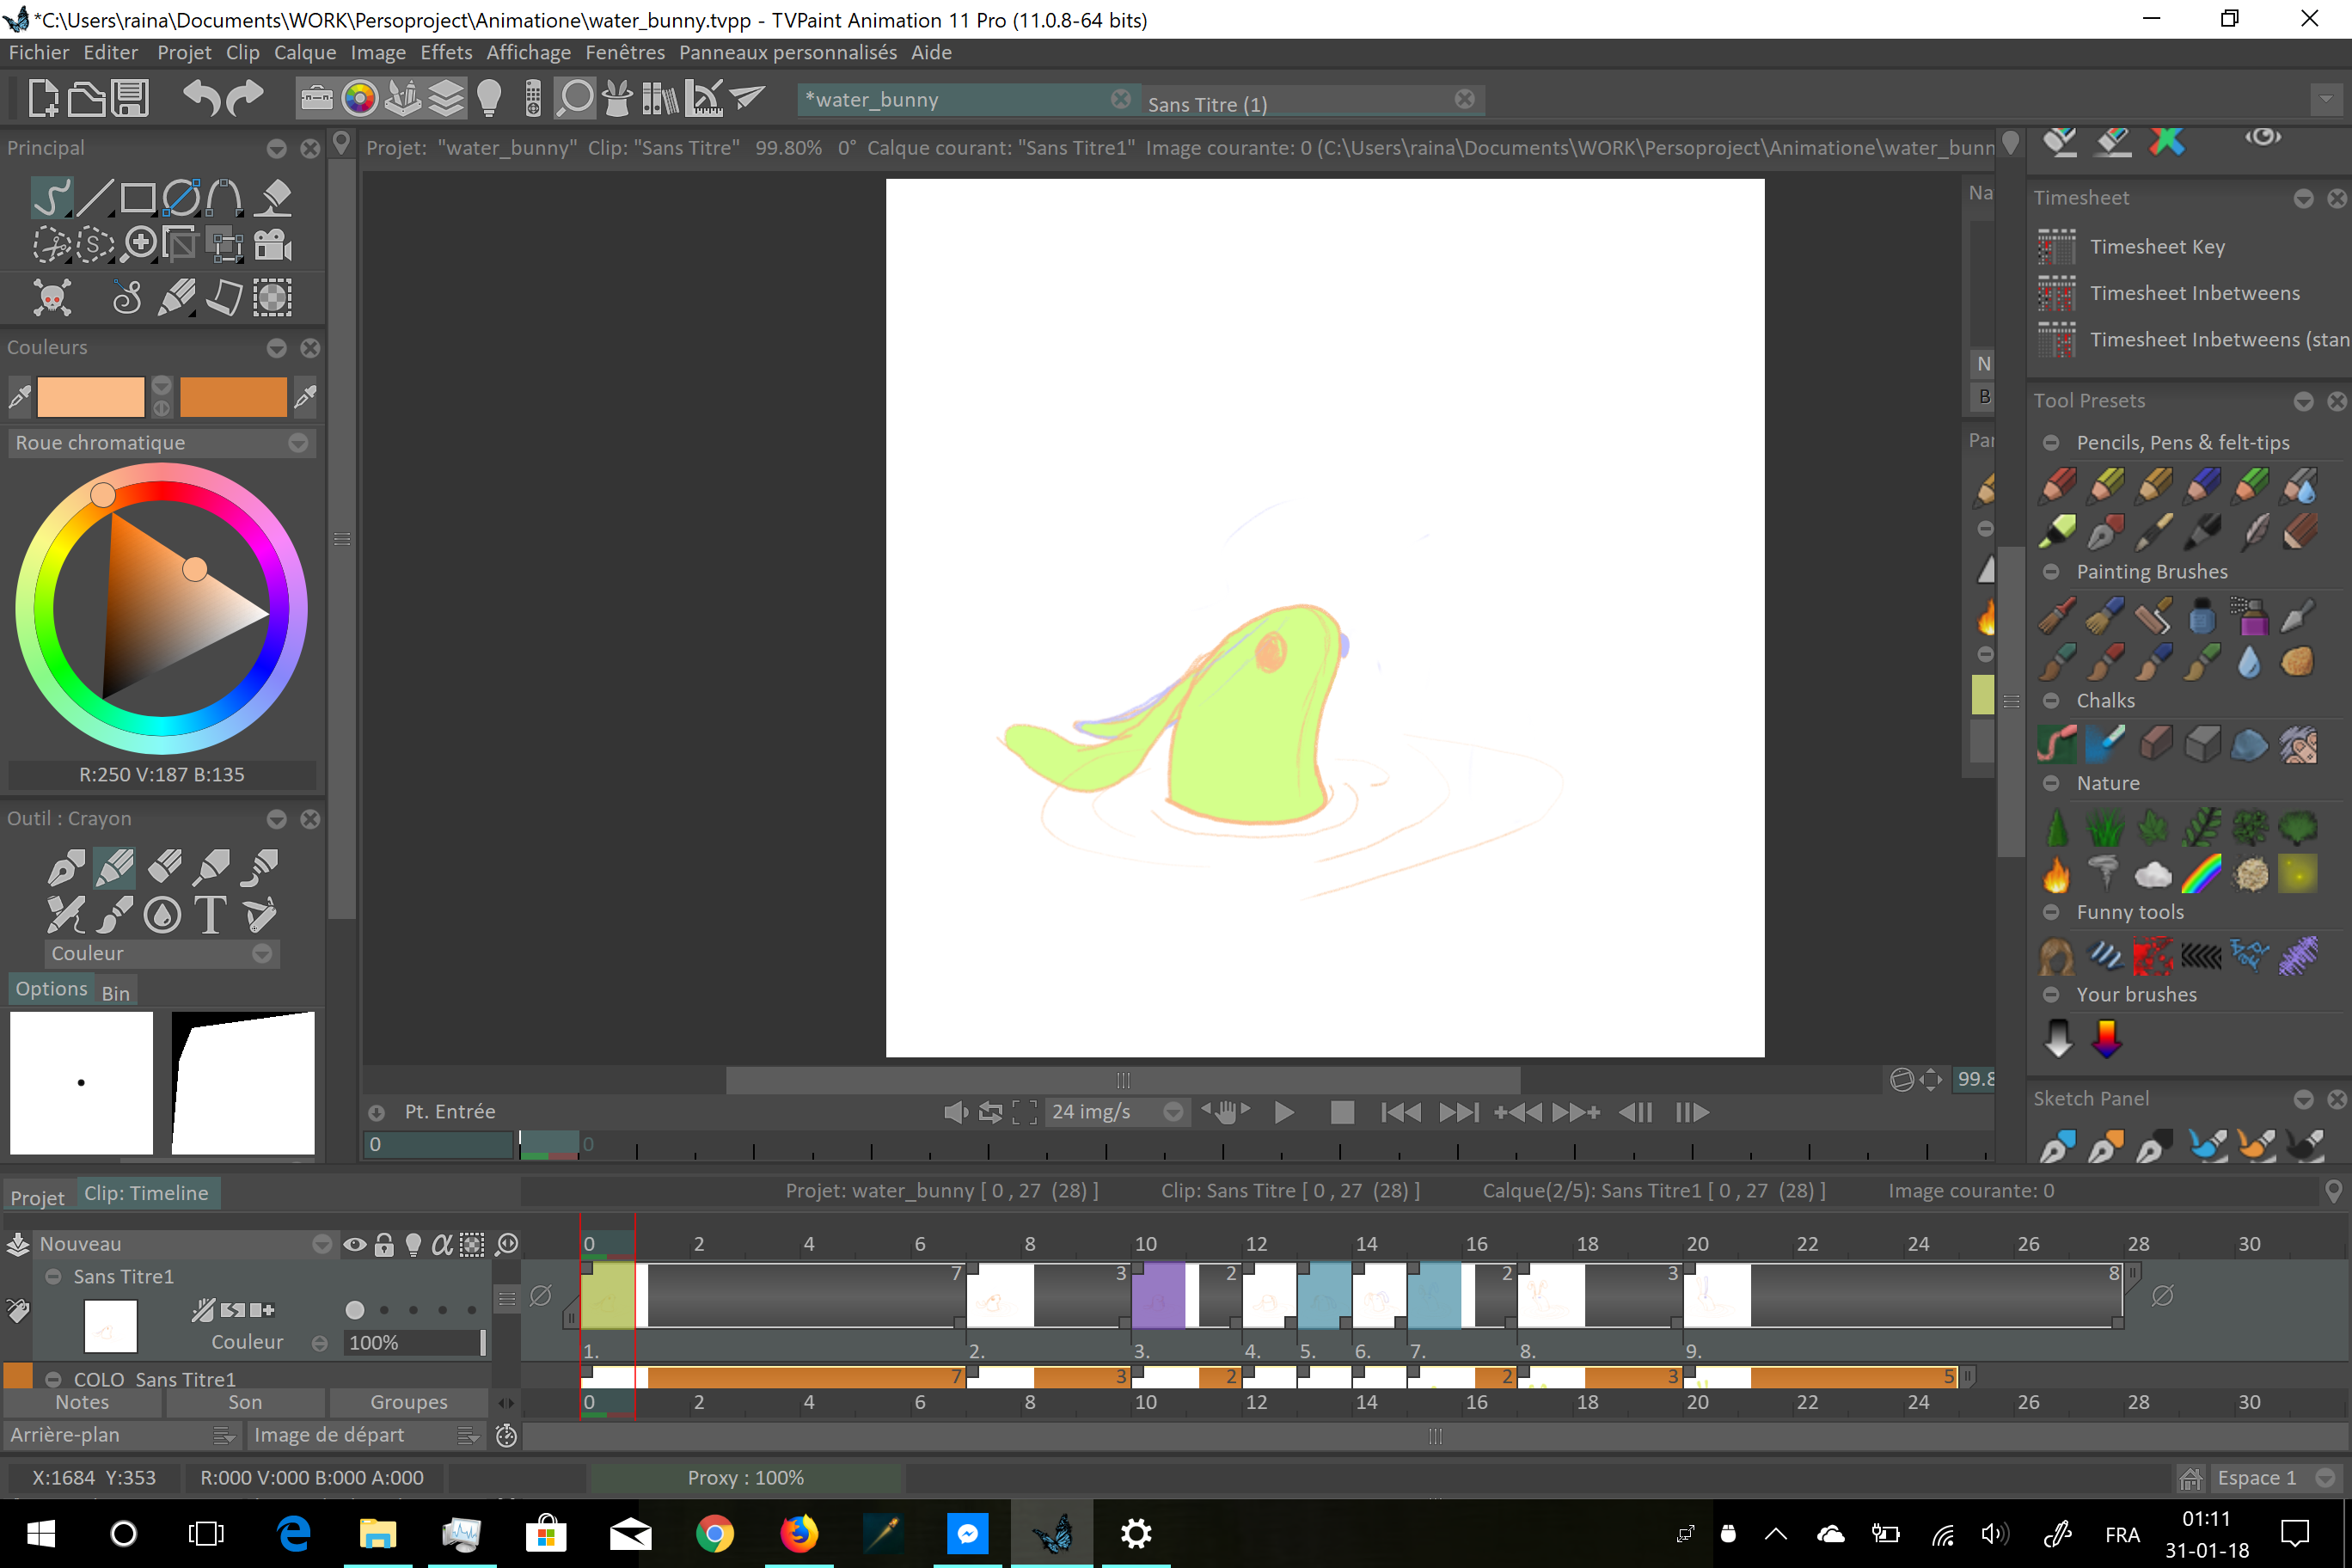Stop animation playback

pyautogui.click(x=1342, y=1112)
